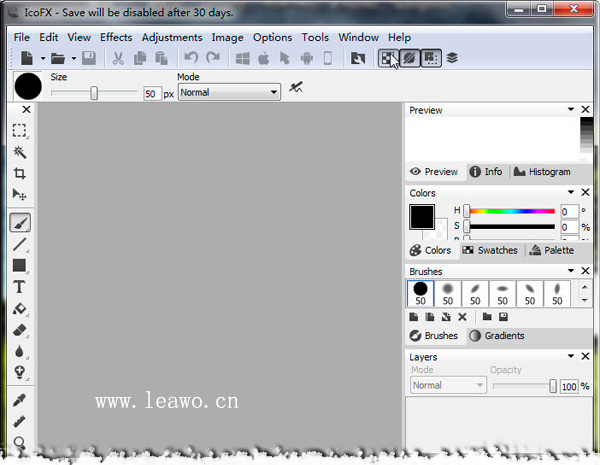Select the Brush tool
This screenshot has width=600, height=465.
pos(20,223)
